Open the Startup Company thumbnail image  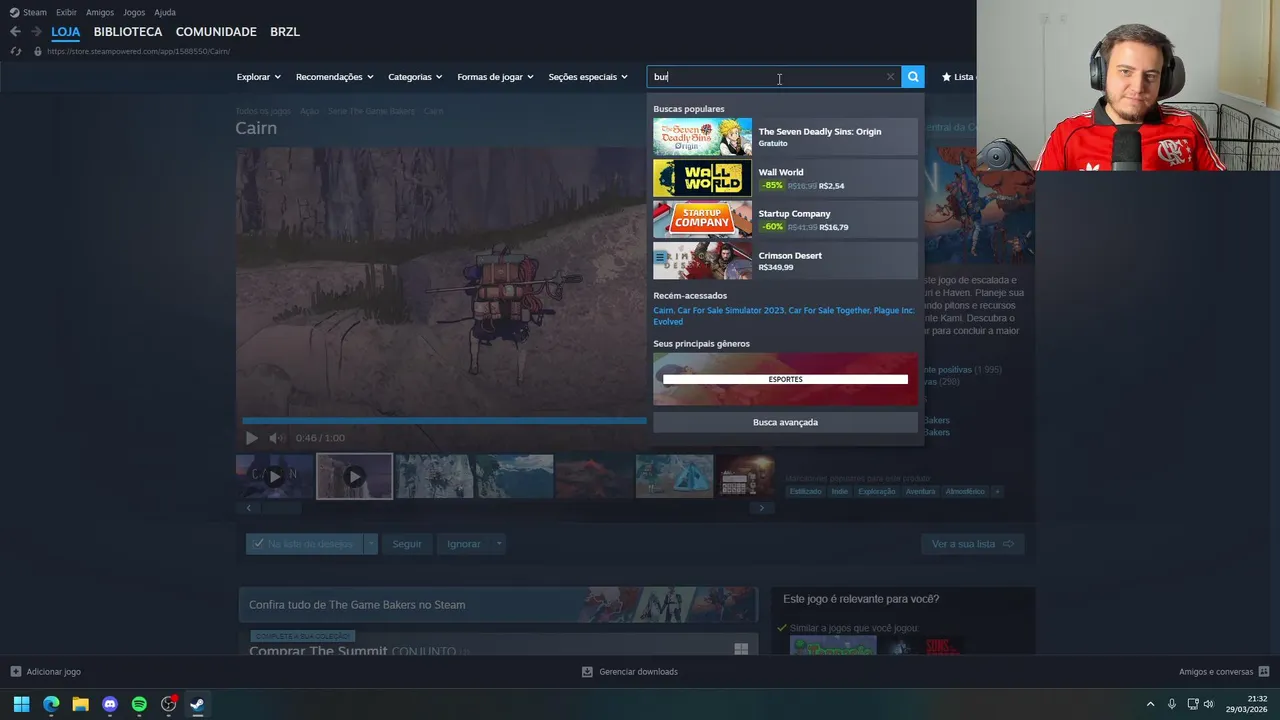tap(702, 220)
